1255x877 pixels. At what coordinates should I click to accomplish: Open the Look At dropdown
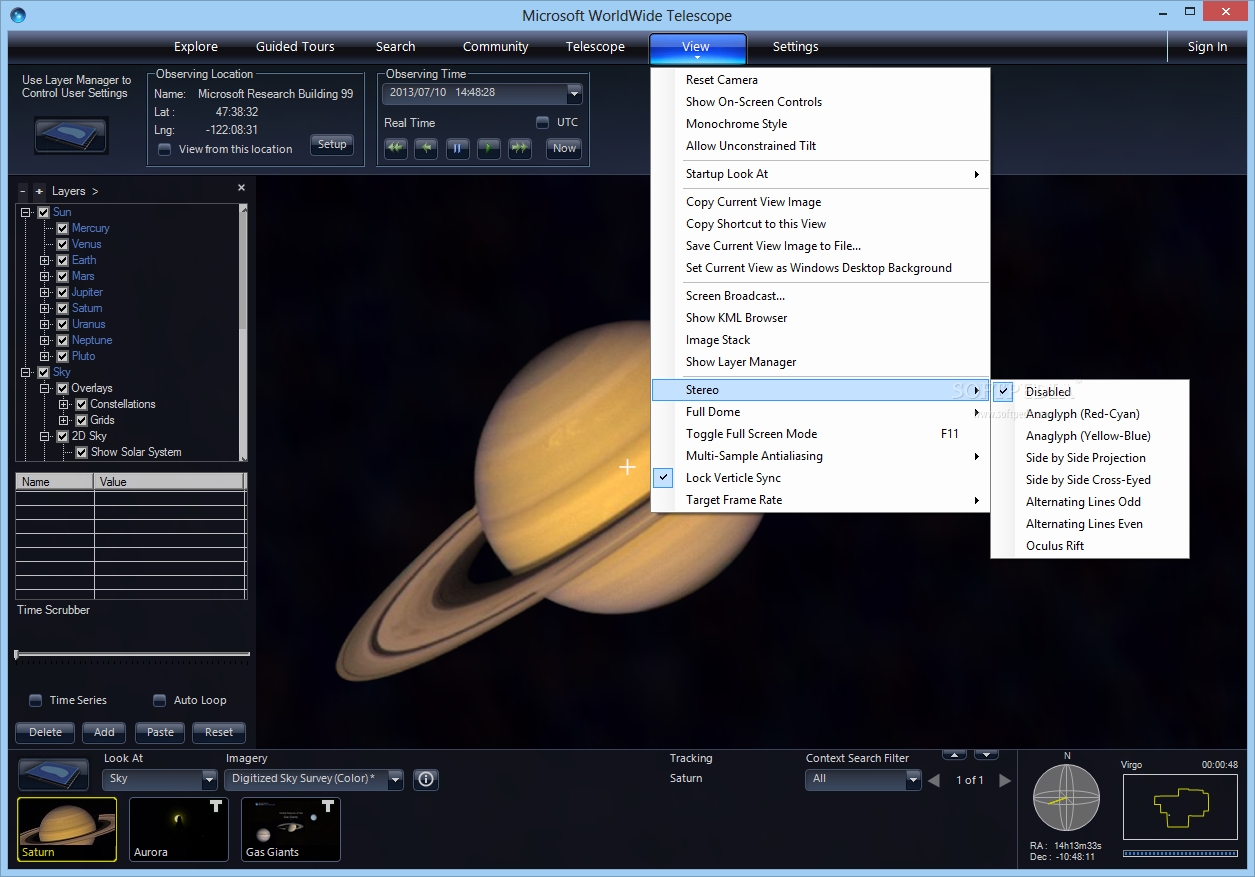209,779
